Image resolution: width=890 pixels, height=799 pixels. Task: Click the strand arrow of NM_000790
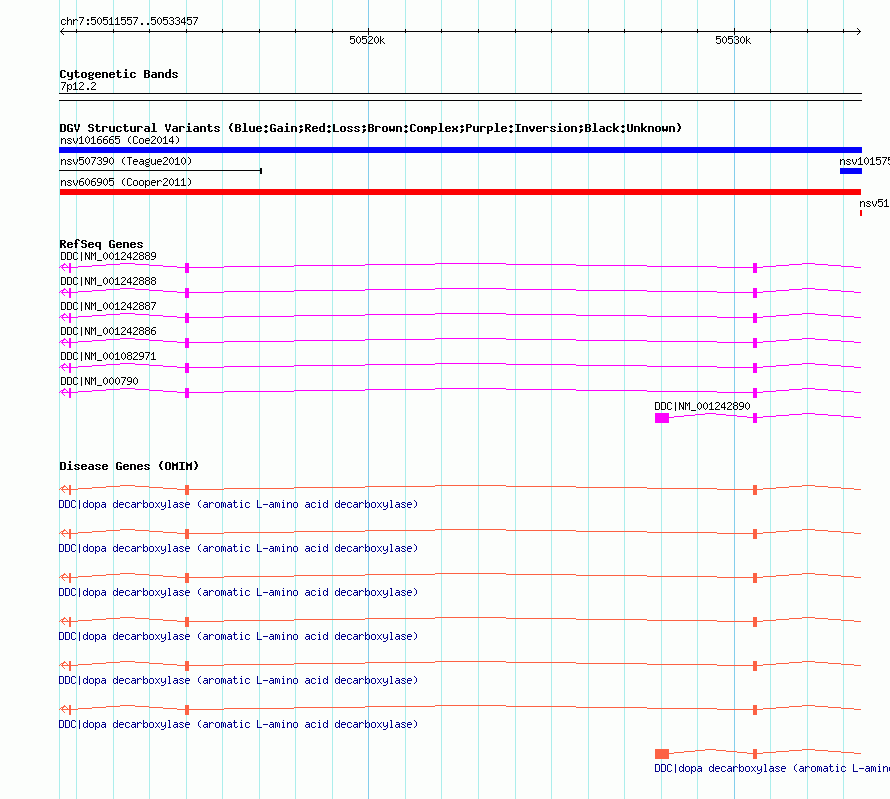[65, 393]
